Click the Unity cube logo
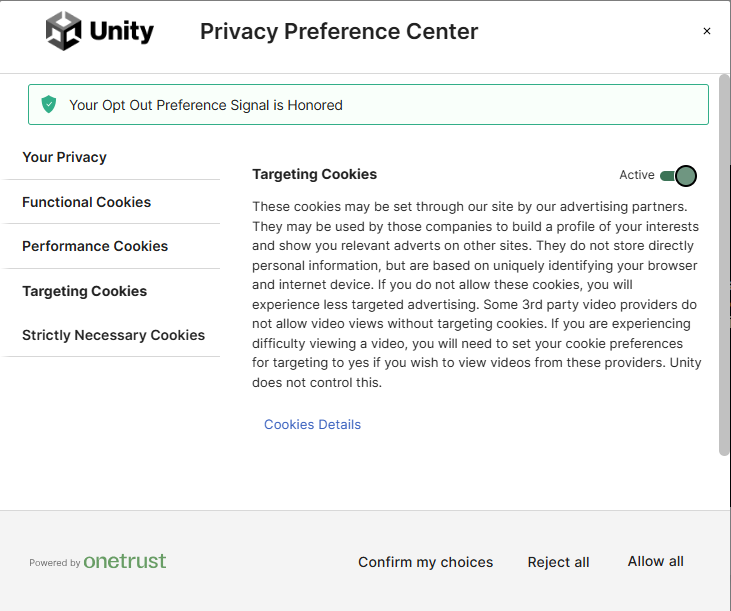The width and height of the screenshot is (731, 611). coord(63,31)
